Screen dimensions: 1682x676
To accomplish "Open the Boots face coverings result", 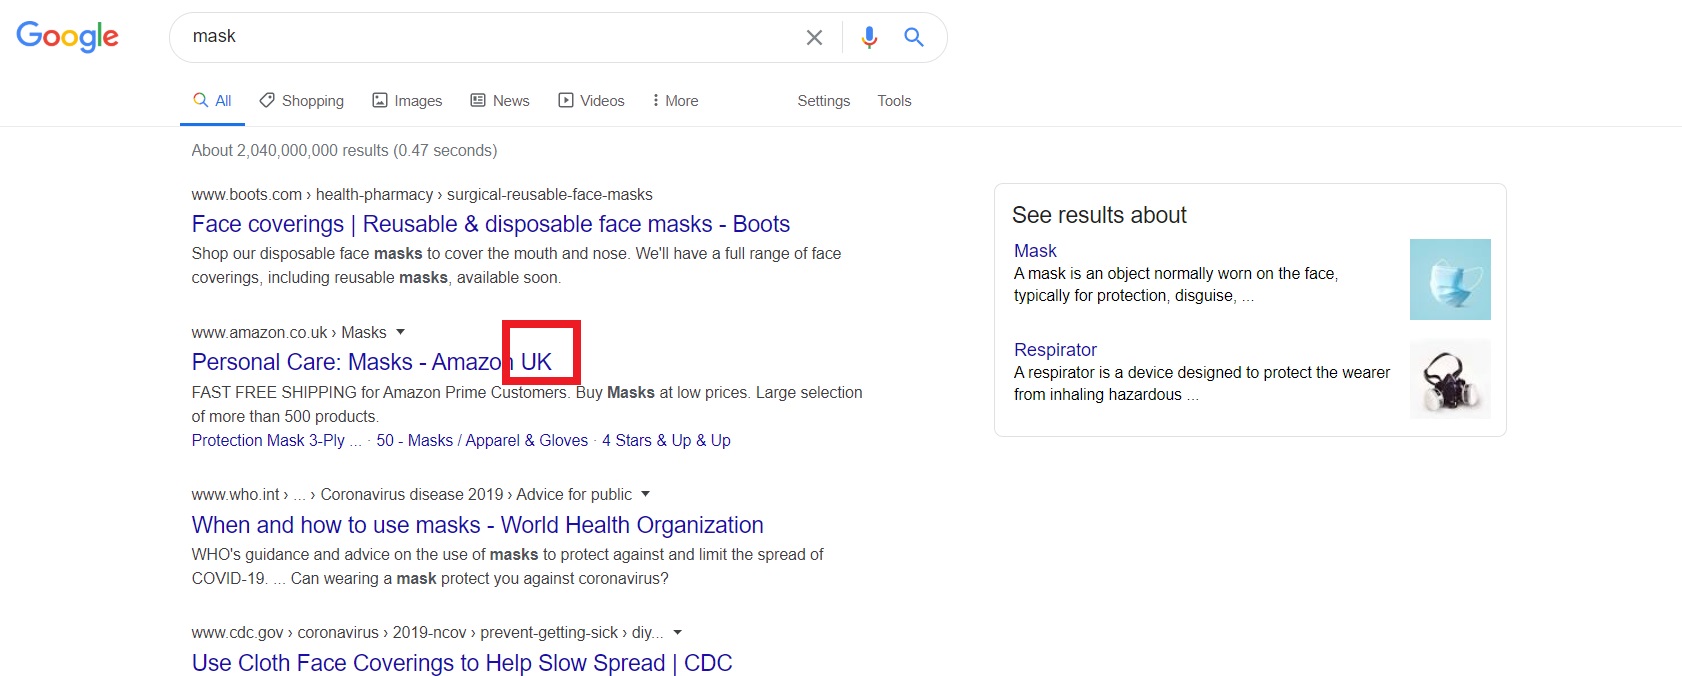I will [490, 224].
